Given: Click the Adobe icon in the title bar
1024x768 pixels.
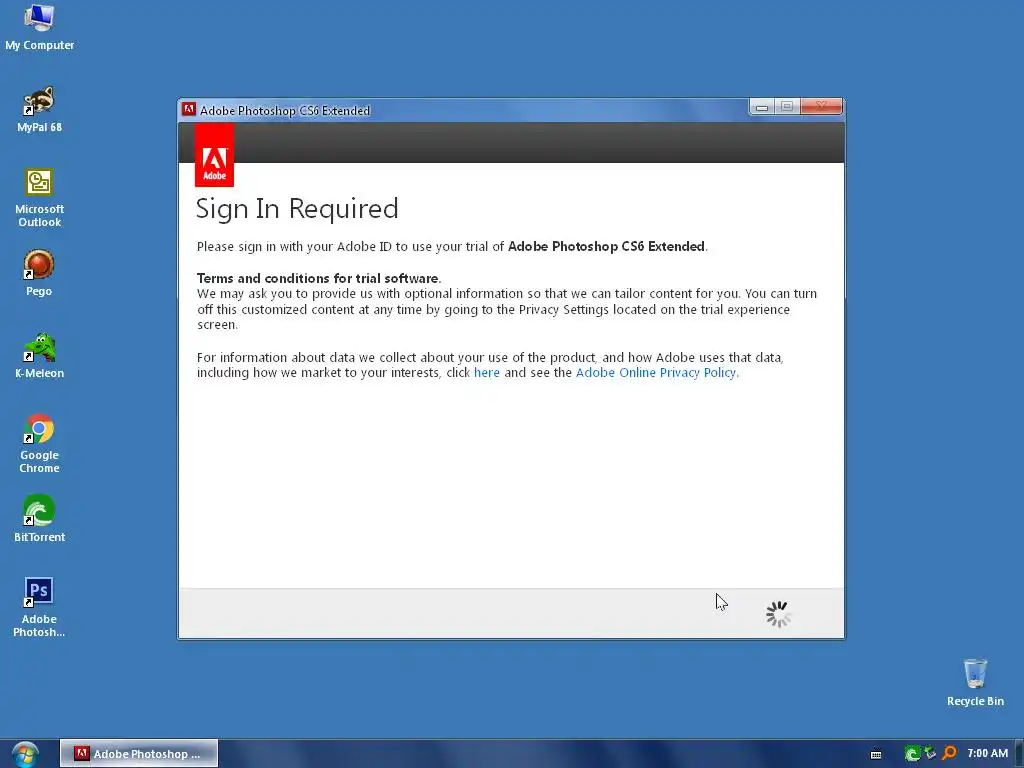Looking at the screenshot, I should [189, 109].
